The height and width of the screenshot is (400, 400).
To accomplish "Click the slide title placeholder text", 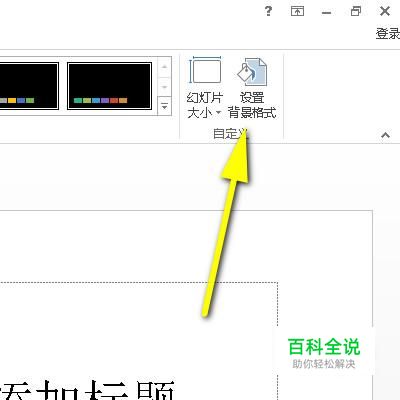I will point(87,390).
